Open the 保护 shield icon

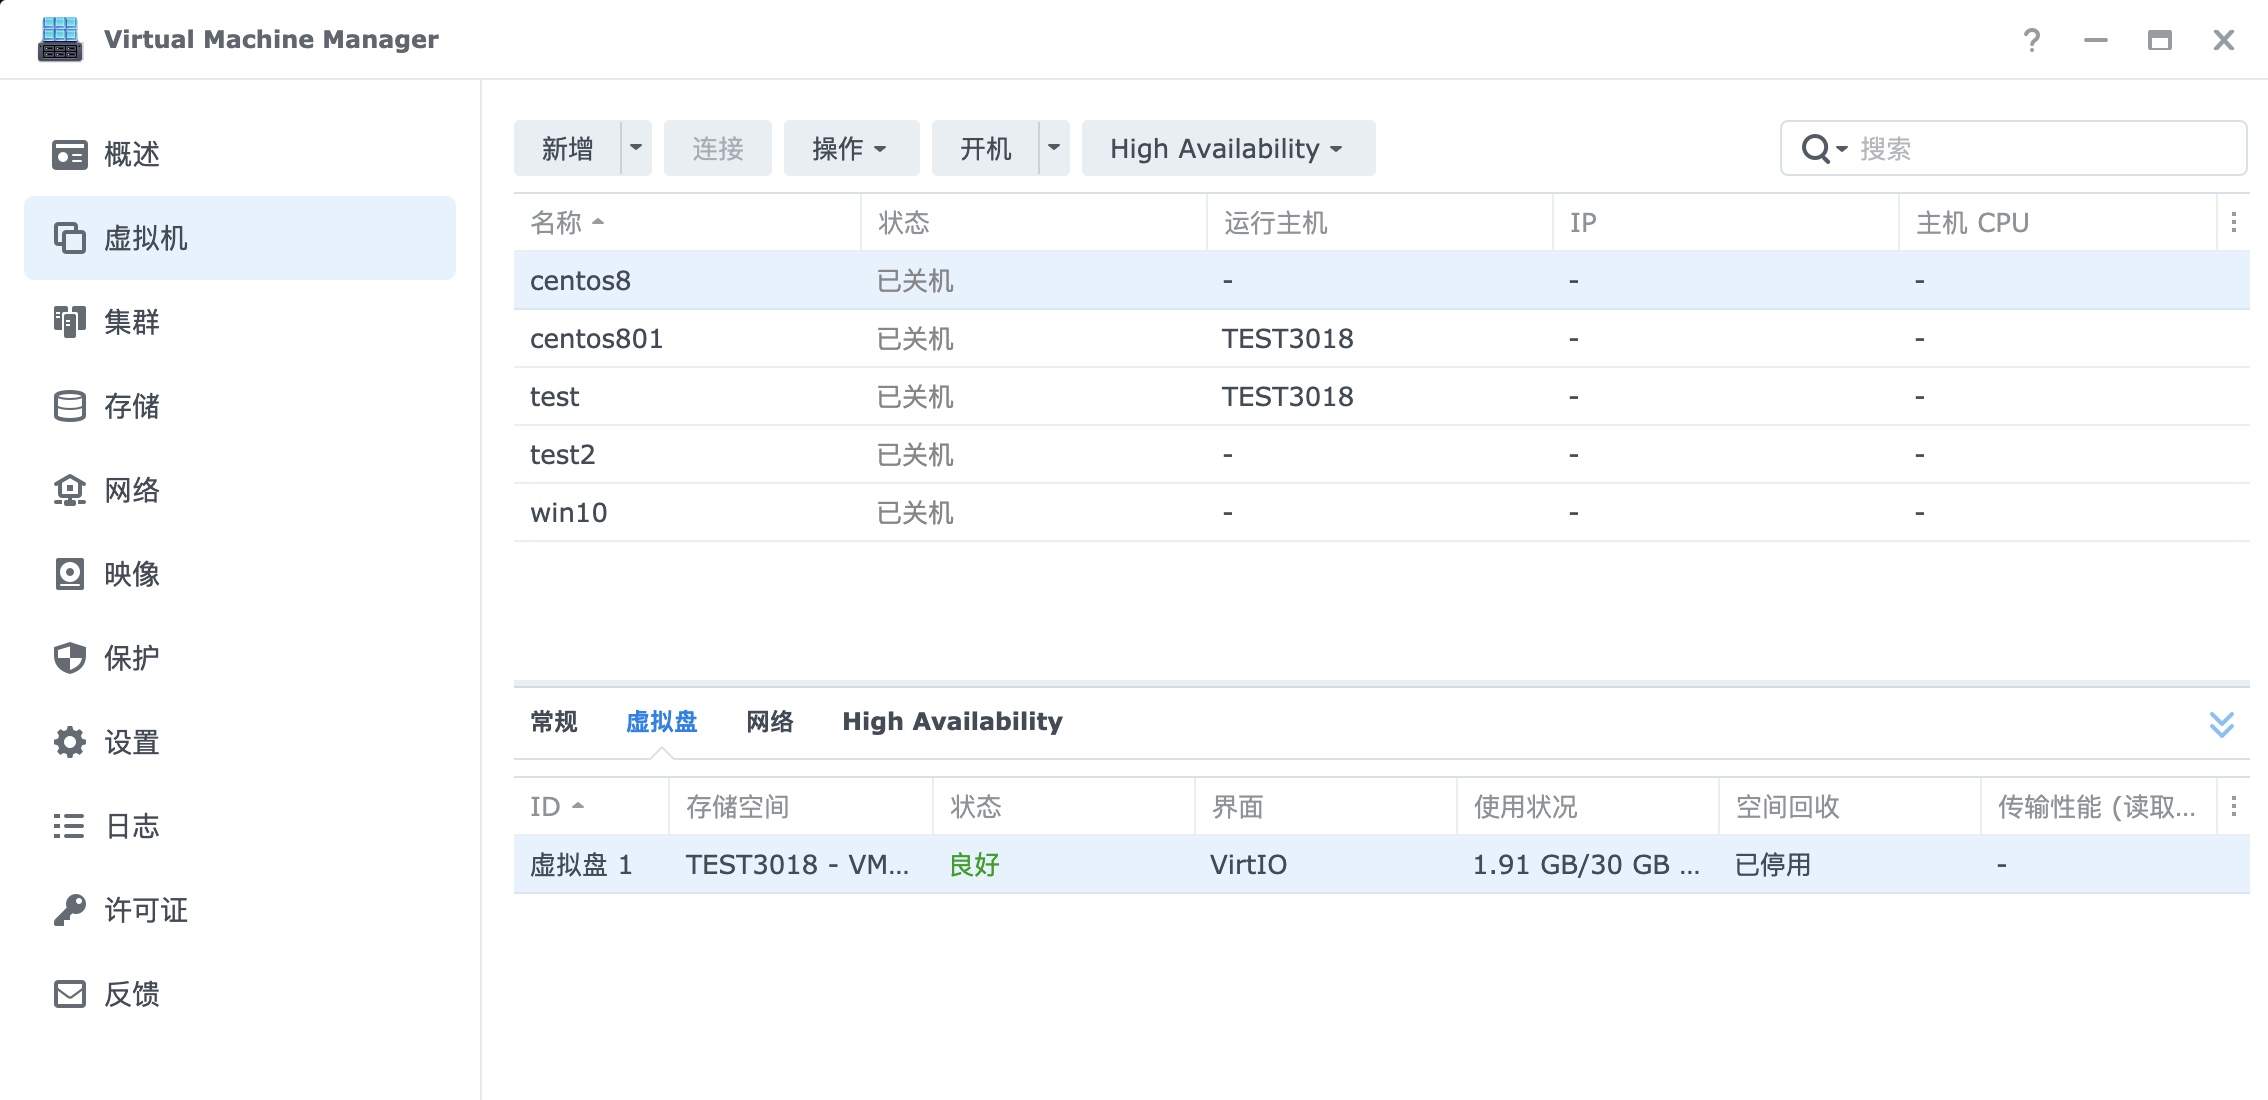pyautogui.click(x=70, y=658)
